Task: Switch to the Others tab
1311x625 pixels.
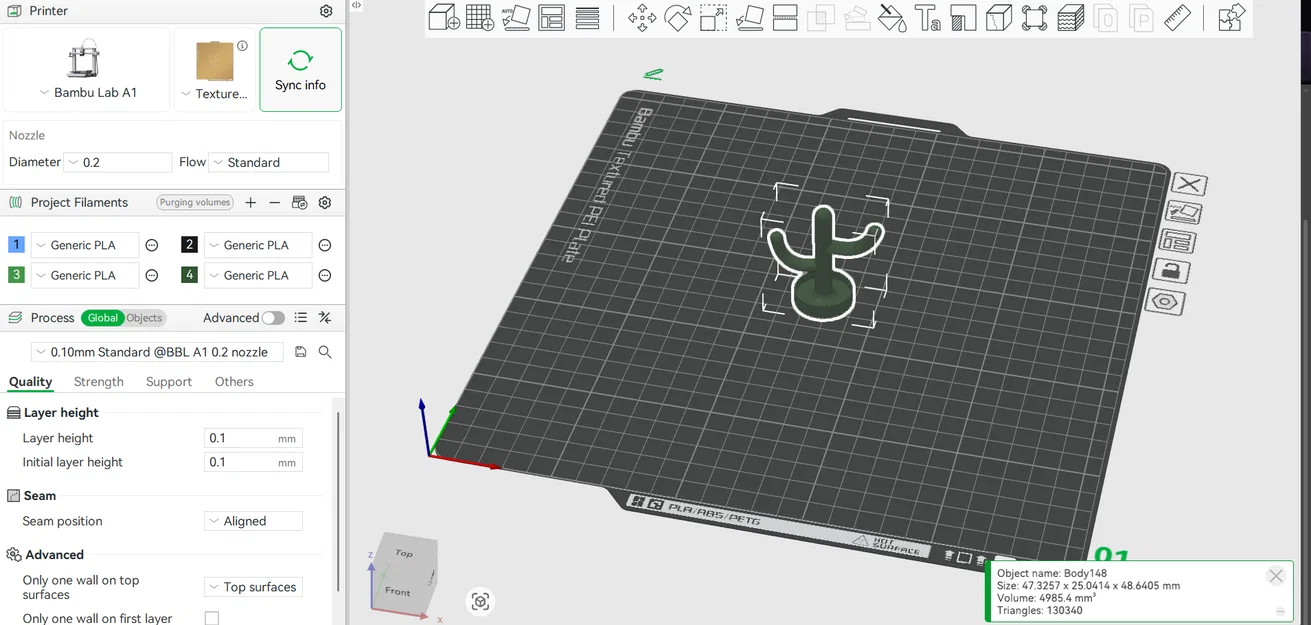Action: coord(234,382)
